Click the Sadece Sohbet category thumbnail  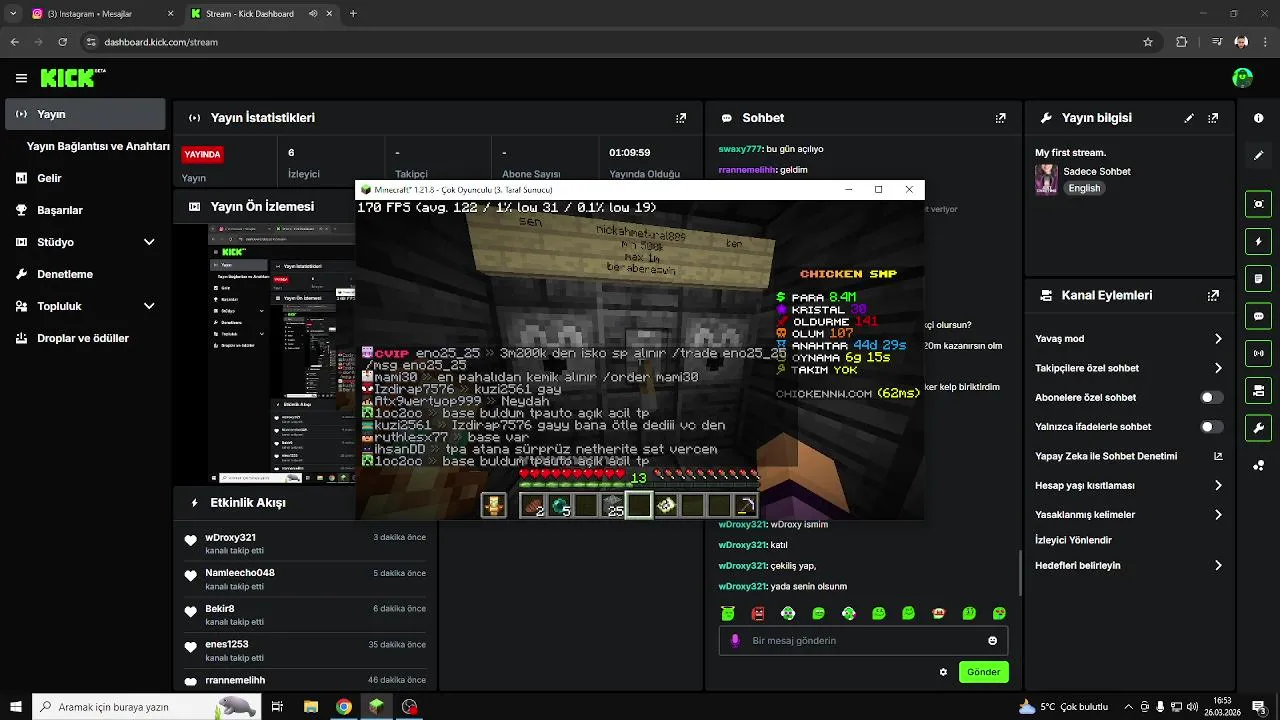[x=1047, y=180]
